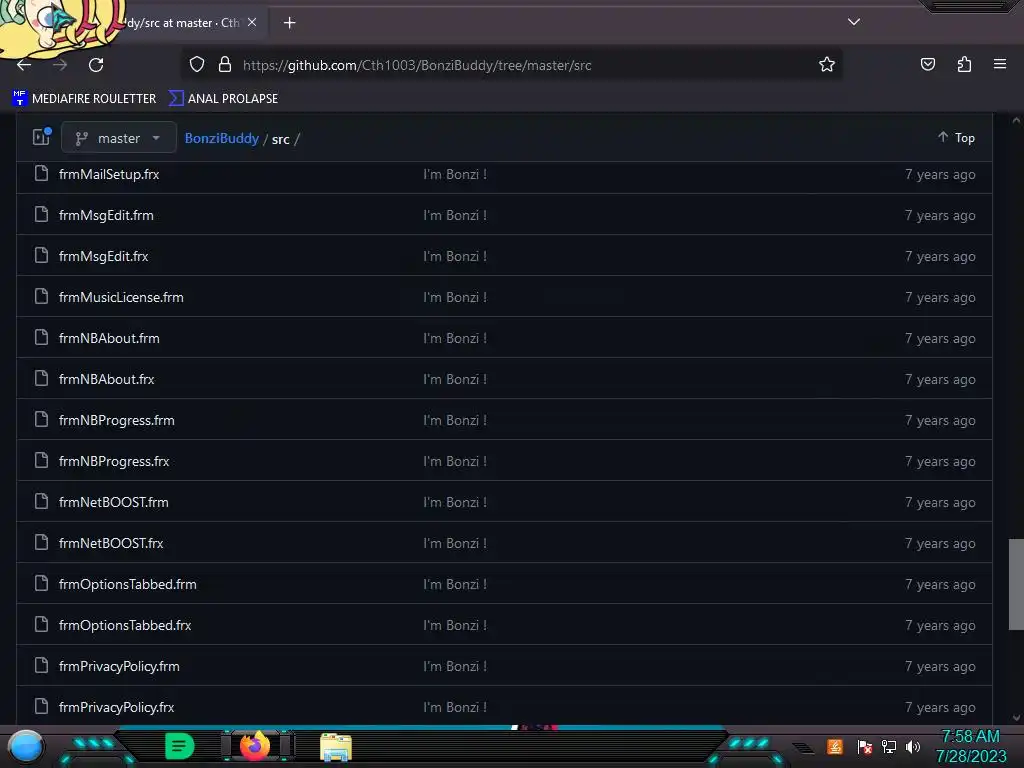1024x768 pixels.
Task: Open frmPrivacyPolicy.frm file
Action: pyautogui.click(x=120, y=667)
